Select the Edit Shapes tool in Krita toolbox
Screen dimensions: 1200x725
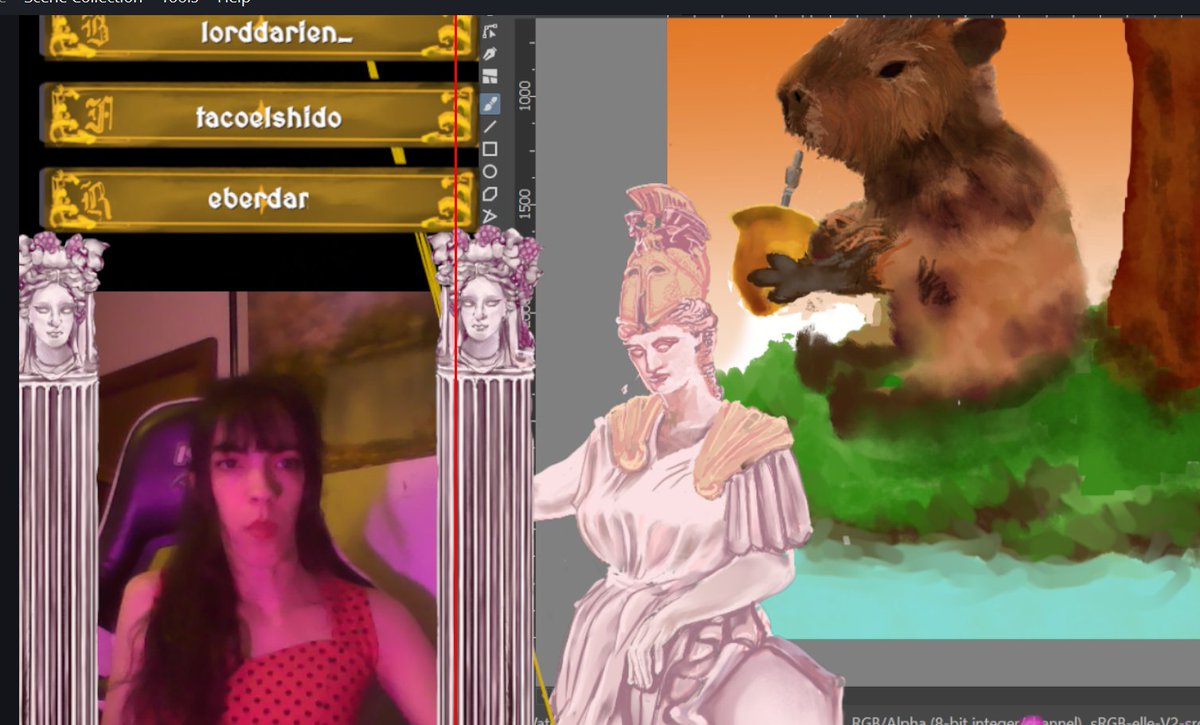coord(490,31)
